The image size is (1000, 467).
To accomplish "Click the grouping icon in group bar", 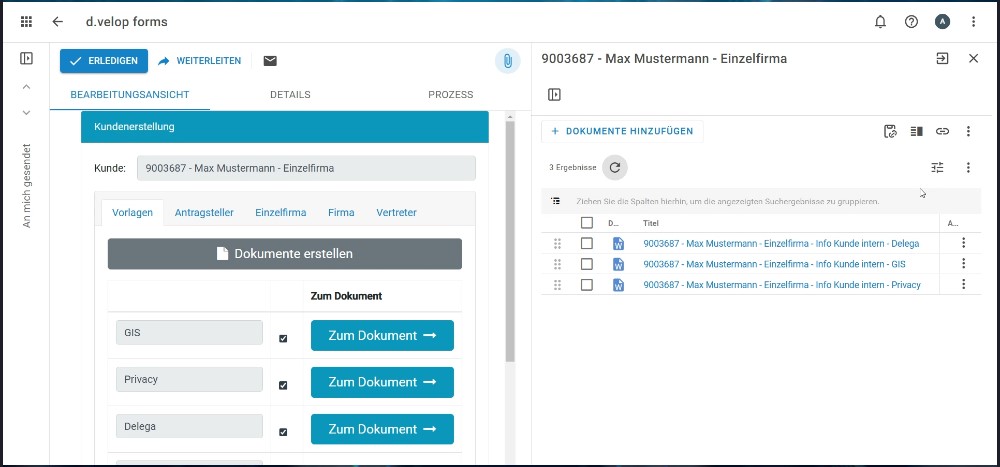I will point(556,201).
